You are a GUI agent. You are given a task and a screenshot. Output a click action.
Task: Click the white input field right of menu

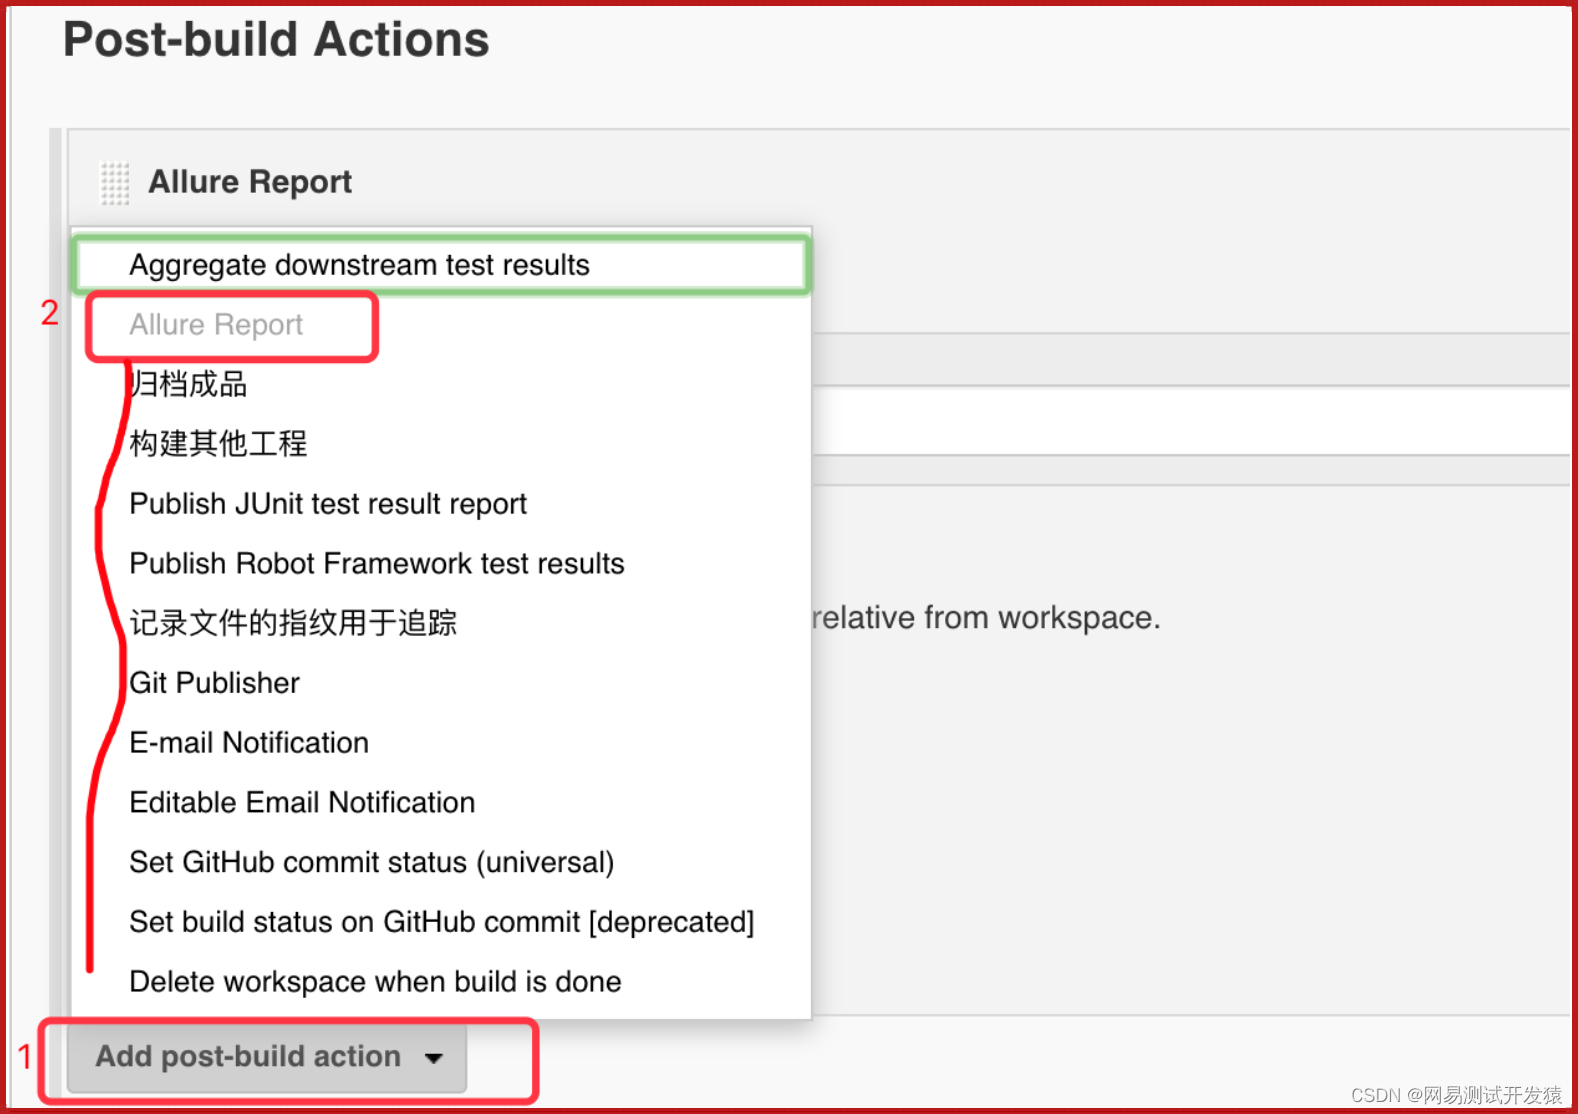coord(1190,421)
